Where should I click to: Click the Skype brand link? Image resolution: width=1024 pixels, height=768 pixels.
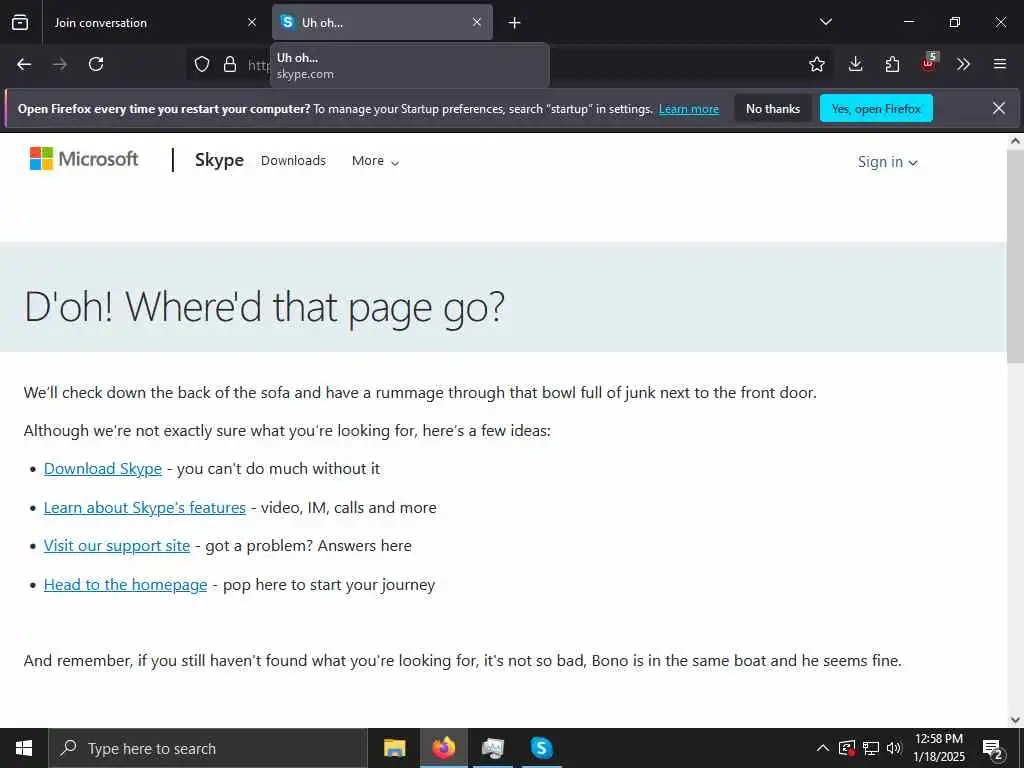click(219, 160)
